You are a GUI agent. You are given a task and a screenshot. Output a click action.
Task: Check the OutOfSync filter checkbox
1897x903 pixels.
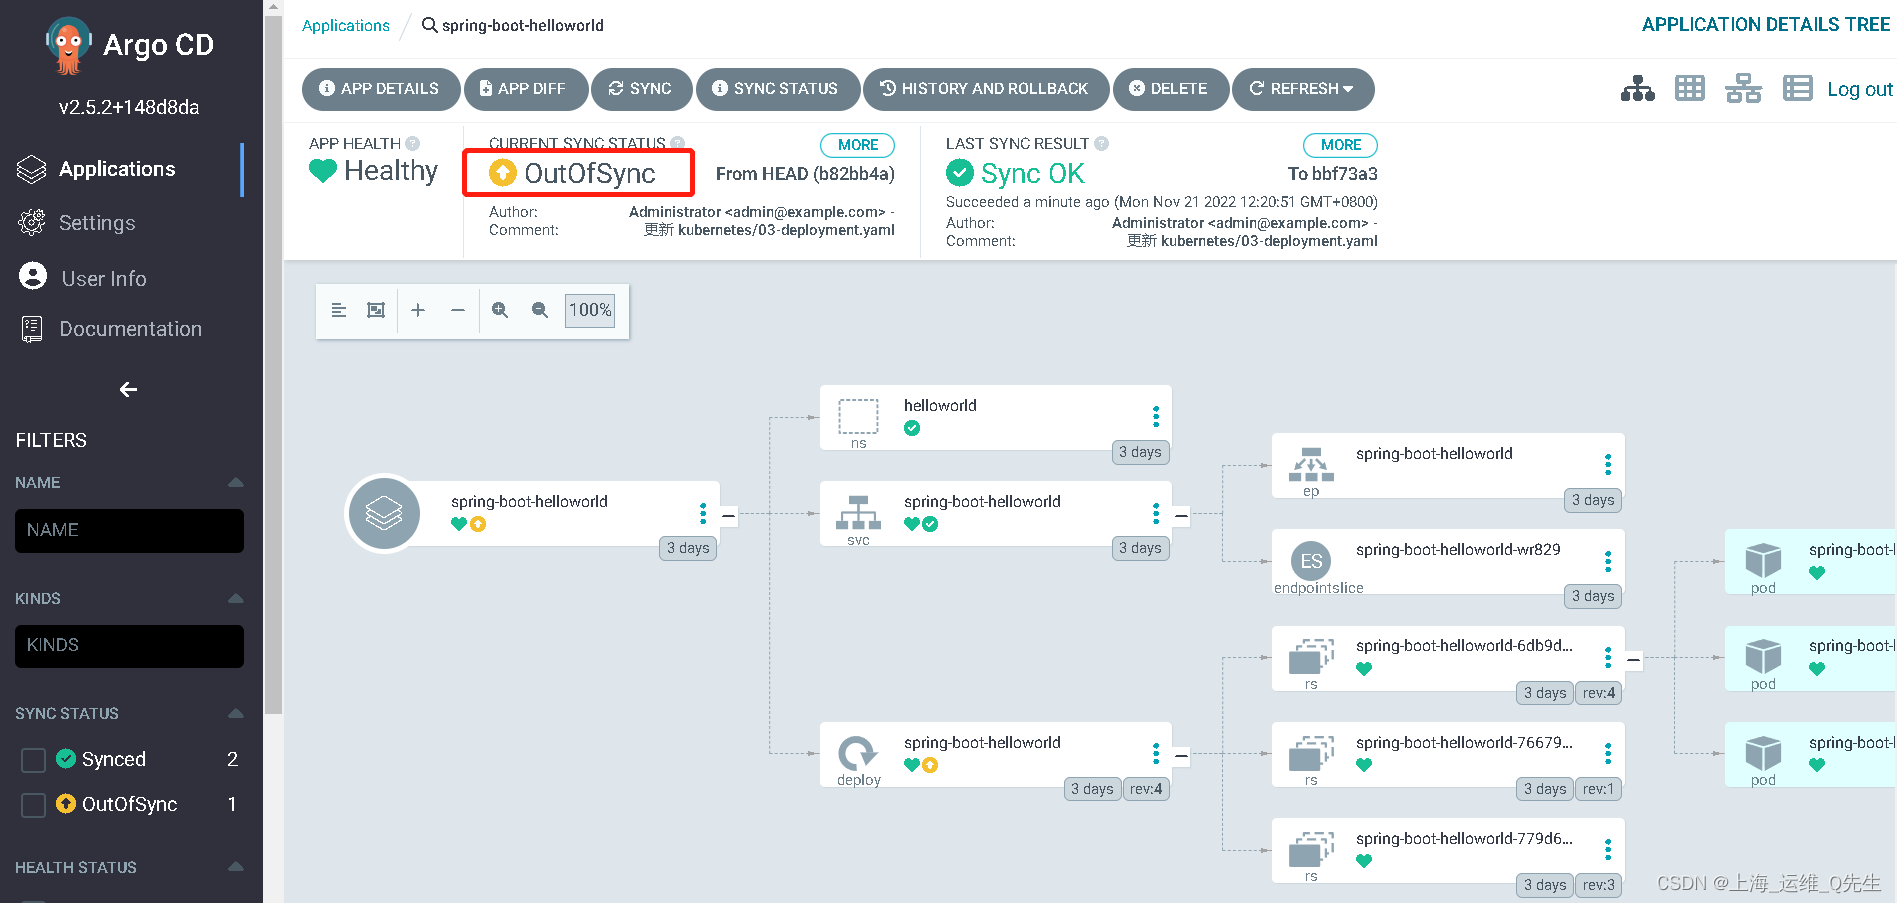coord(33,805)
